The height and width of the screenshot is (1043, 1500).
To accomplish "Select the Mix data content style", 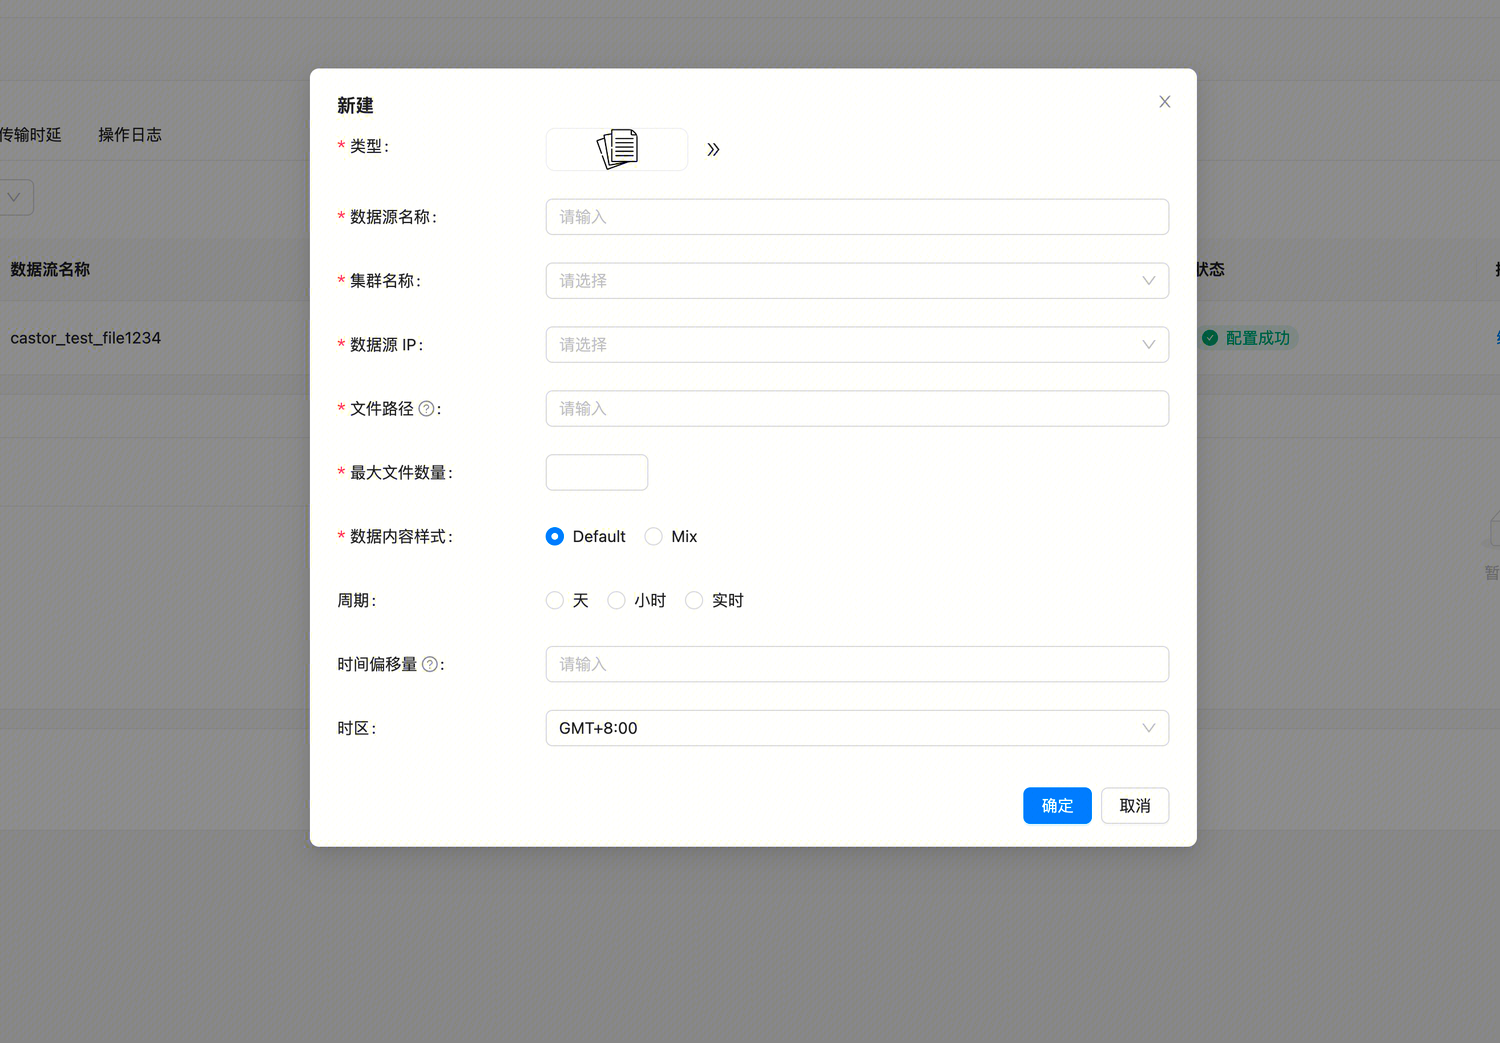I will [x=654, y=537].
